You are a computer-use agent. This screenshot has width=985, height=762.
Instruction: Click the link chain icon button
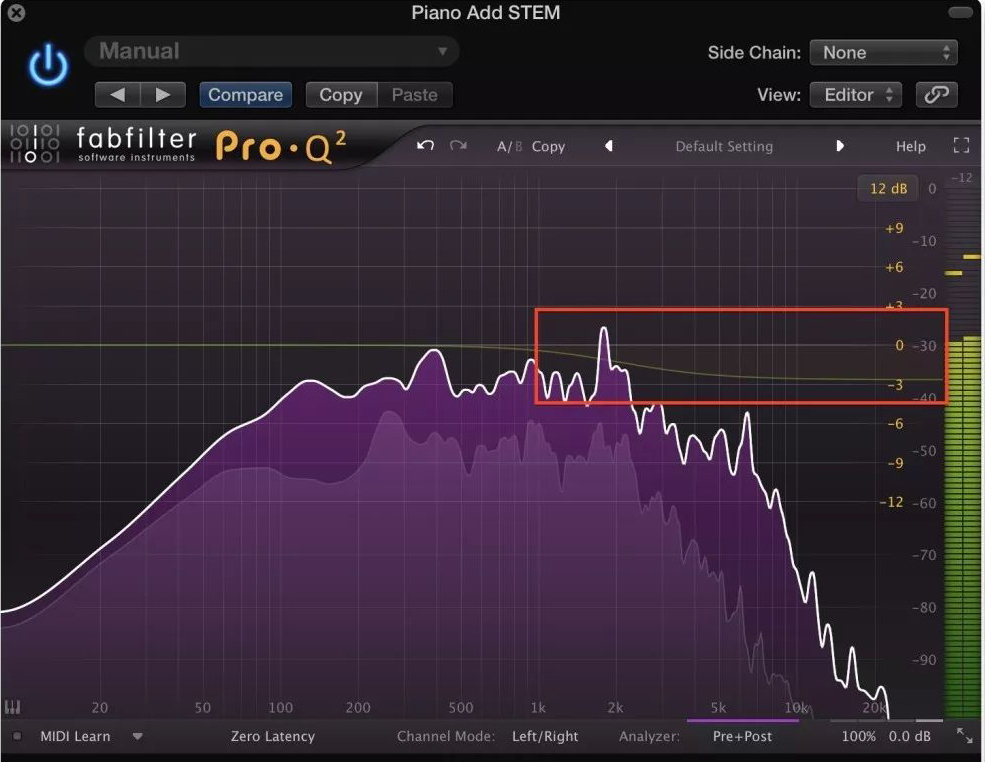[936, 95]
